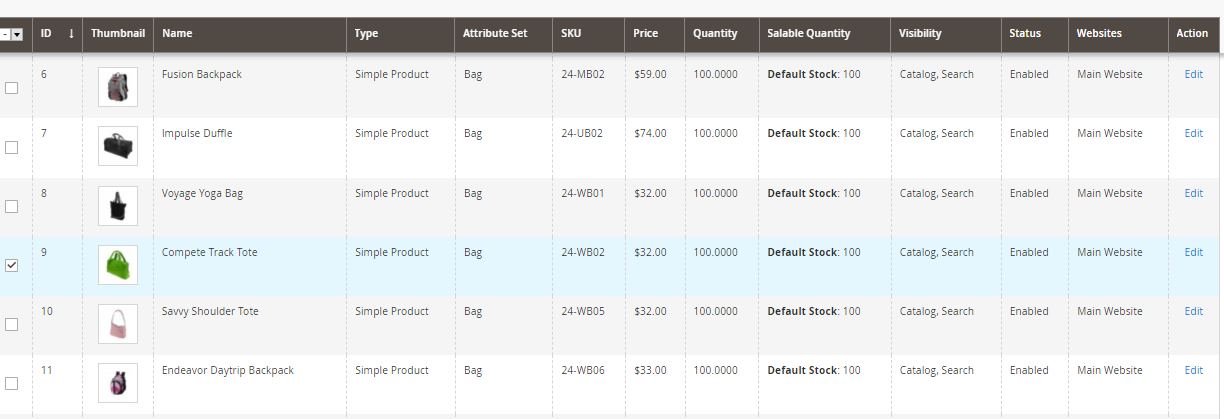
Task: Sort by the Attribute Set column header
Action: pos(503,34)
